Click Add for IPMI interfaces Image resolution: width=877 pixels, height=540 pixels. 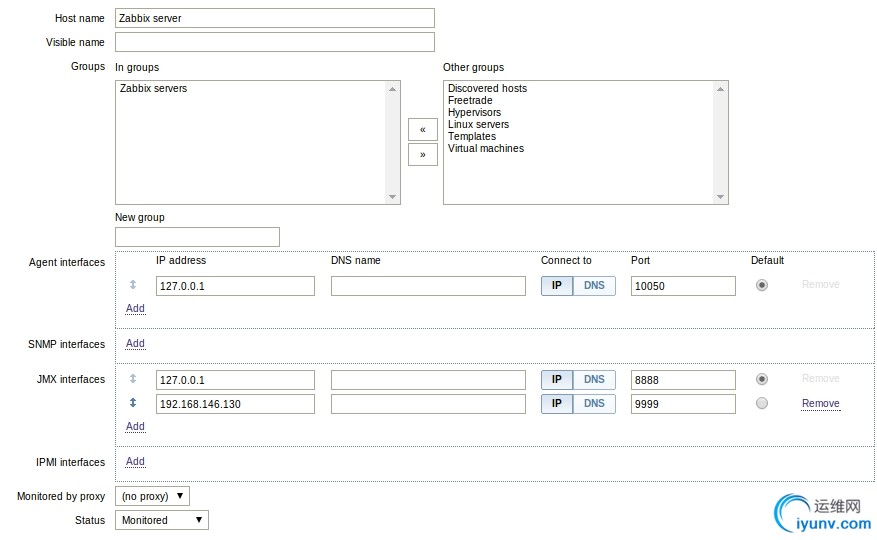135,461
